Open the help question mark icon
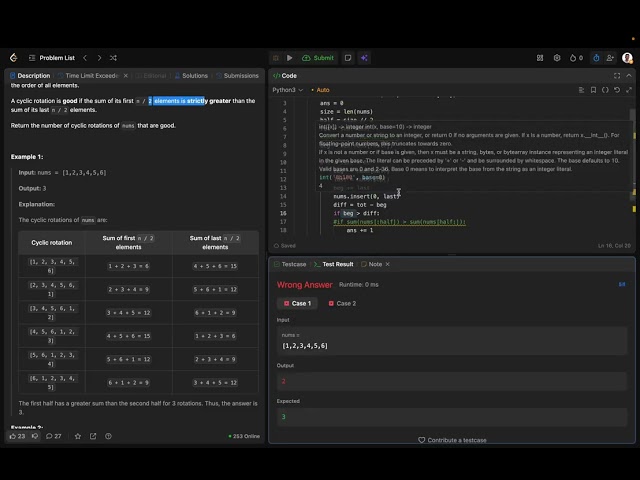The image size is (640, 480). tap(108, 436)
